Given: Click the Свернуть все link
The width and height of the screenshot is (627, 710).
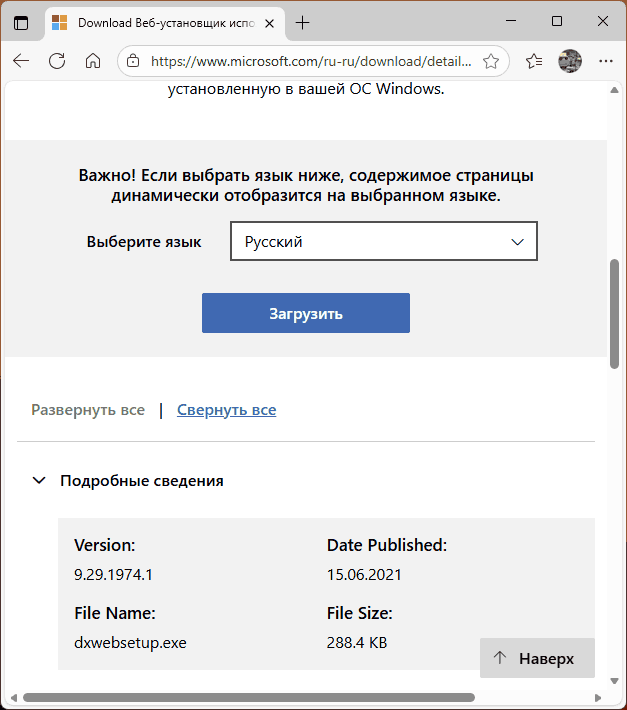Looking at the screenshot, I should click(226, 410).
